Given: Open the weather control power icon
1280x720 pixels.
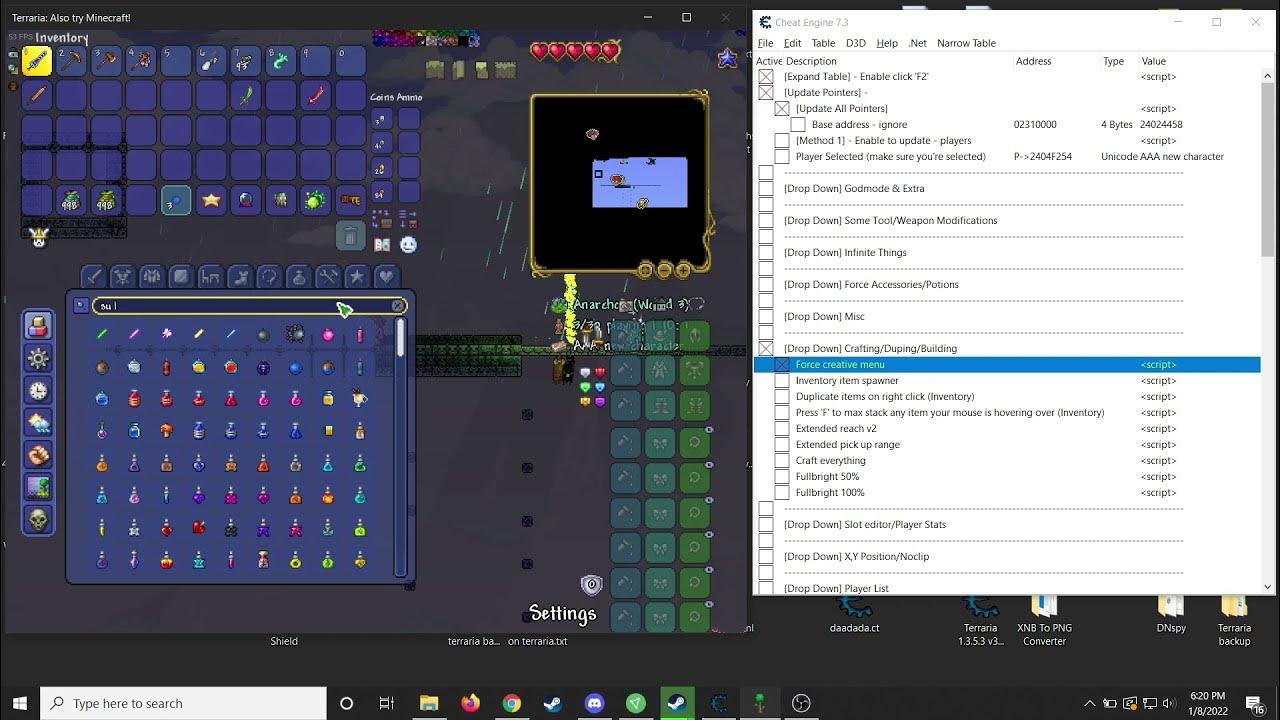Looking at the screenshot, I should click(37, 422).
